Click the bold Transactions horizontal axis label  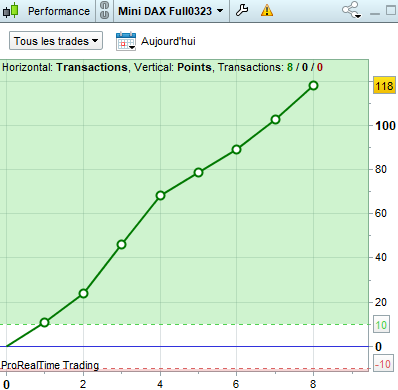92,67
